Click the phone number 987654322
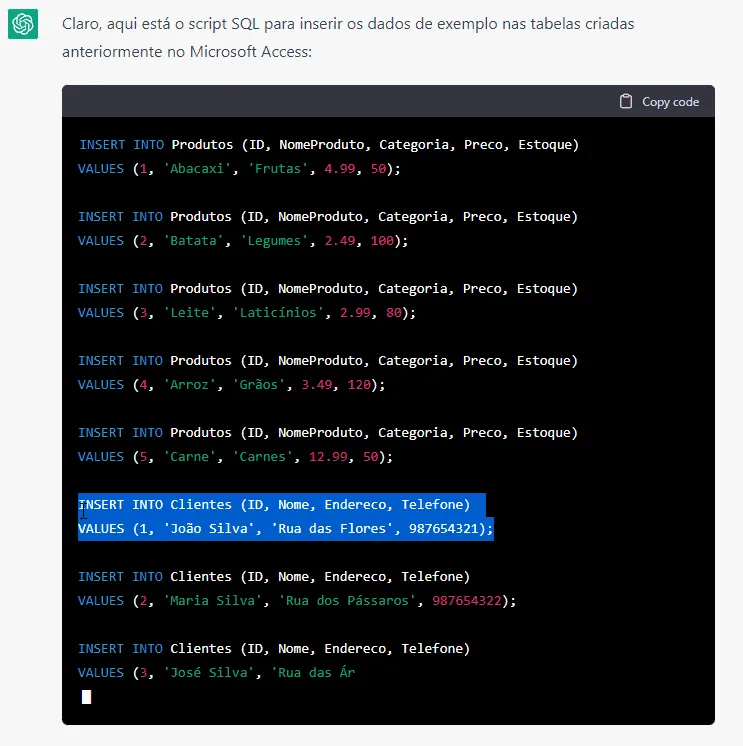Image resolution: width=743 pixels, height=746 pixels. point(467,600)
